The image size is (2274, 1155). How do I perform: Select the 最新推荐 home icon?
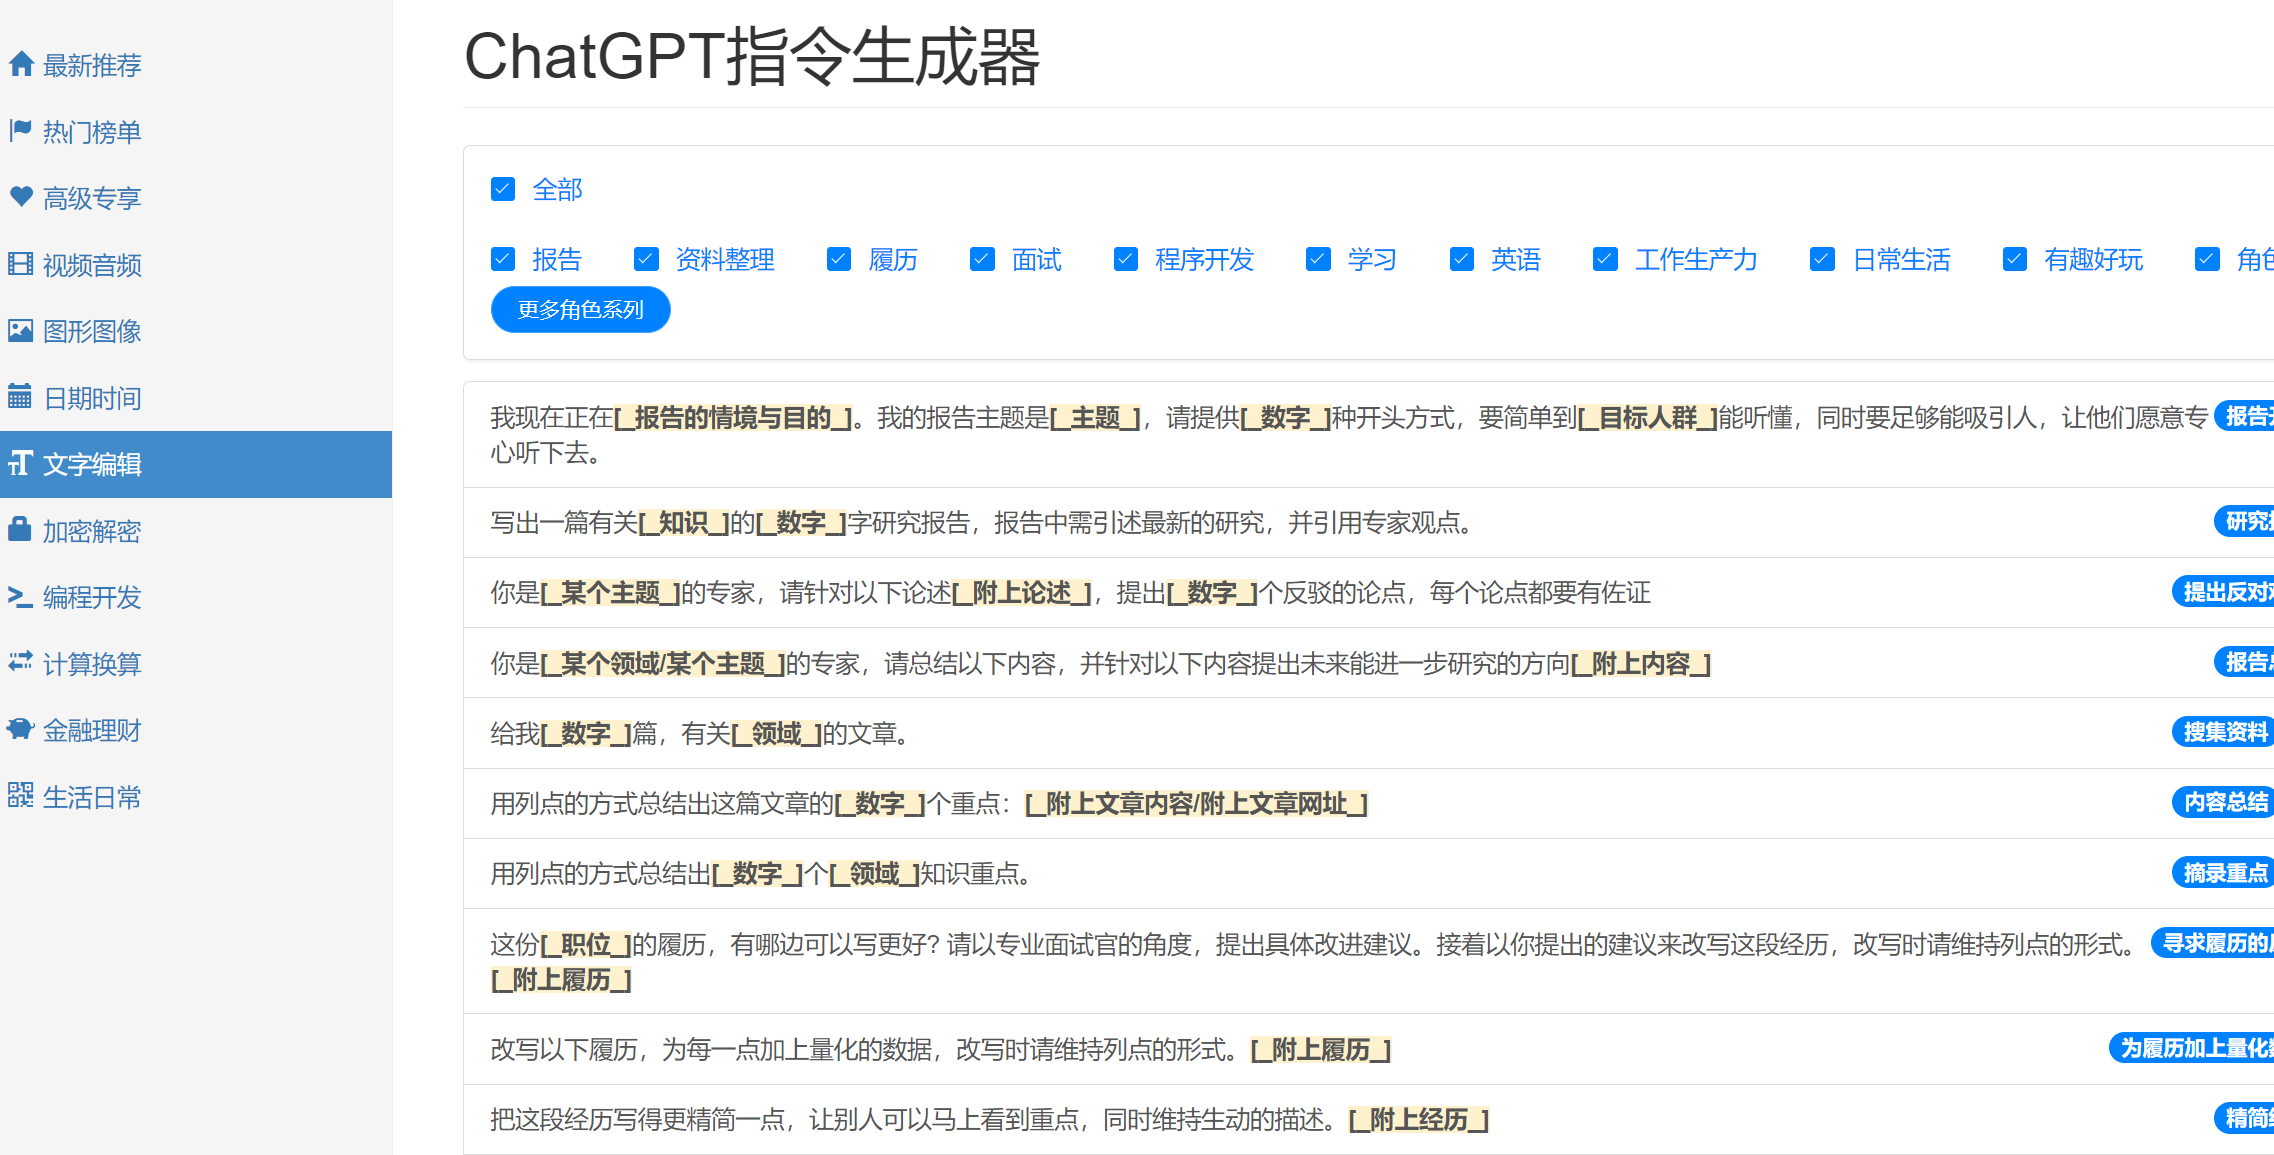point(21,64)
